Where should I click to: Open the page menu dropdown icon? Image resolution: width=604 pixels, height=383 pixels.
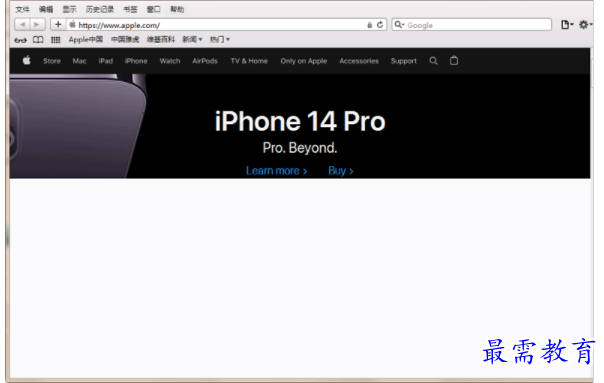[567, 25]
